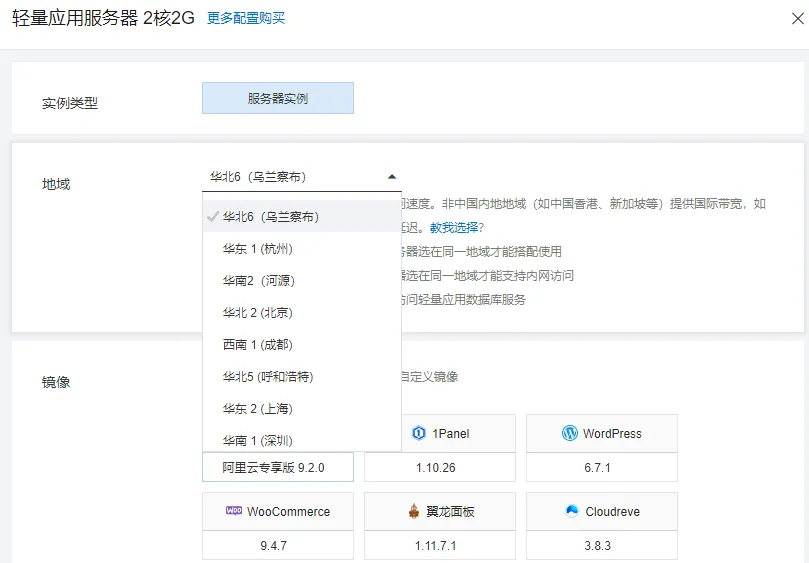Select WooCommerce version 9.4.7 box
The width and height of the screenshot is (809, 563).
(278, 545)
